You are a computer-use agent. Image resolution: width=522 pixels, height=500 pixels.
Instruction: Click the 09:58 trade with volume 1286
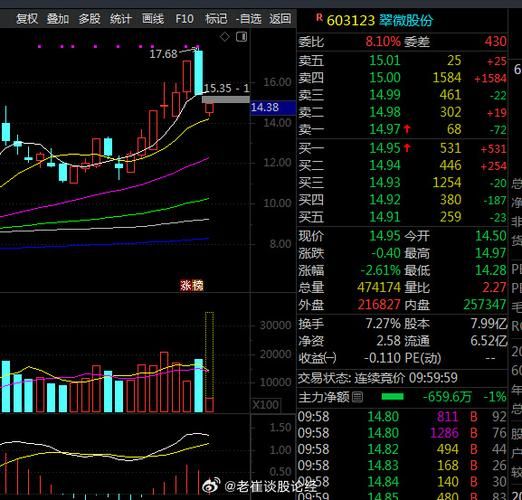pyautogui.click(x=402, y=433)
